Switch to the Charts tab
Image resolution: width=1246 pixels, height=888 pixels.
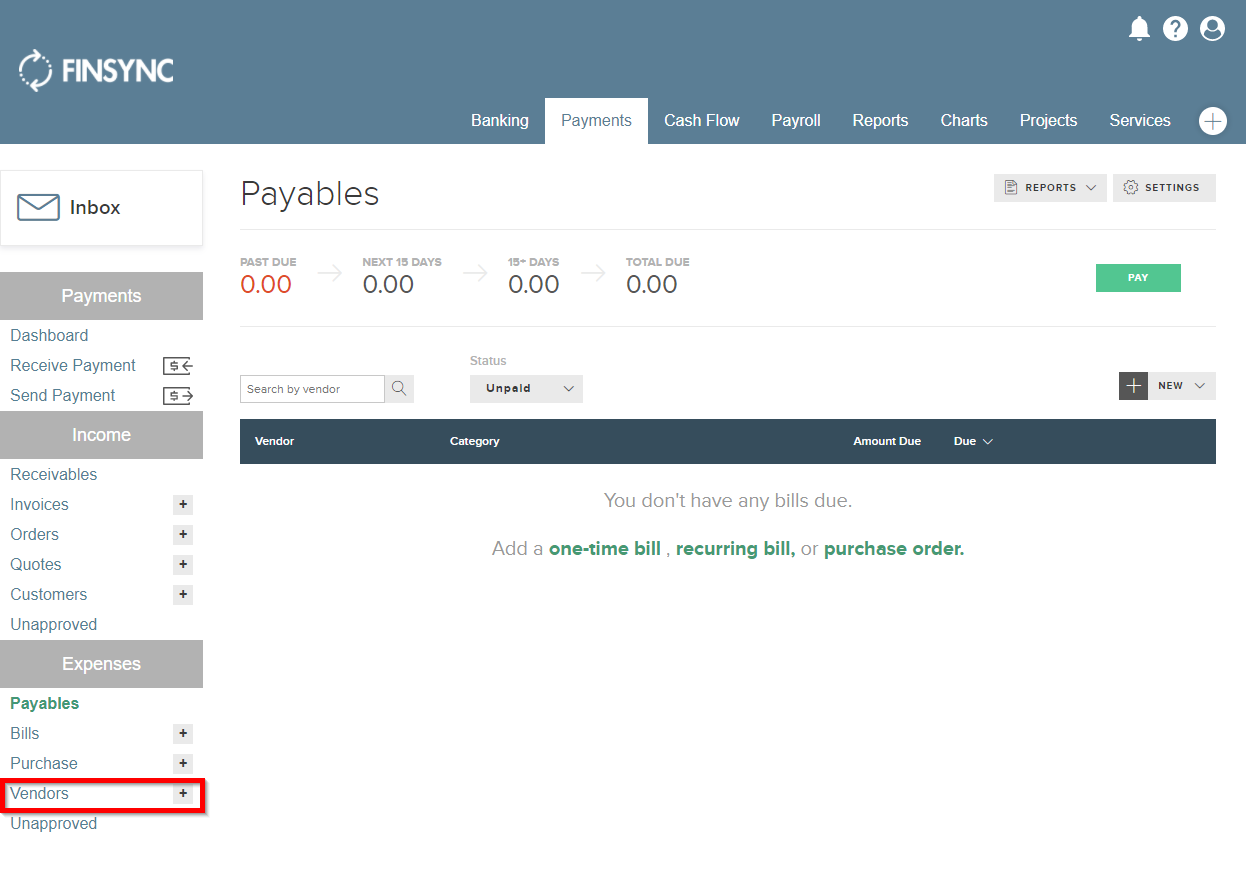click(964, 121)
